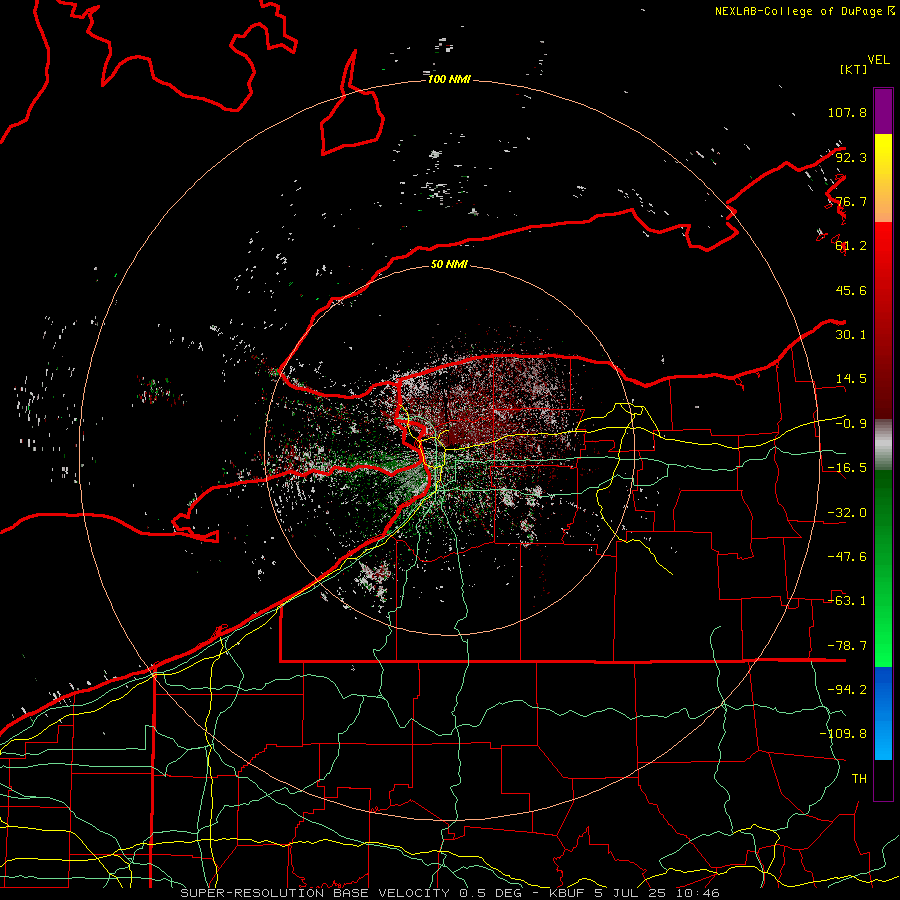Click the purple top segment of color bar

[x=883, y=111]
